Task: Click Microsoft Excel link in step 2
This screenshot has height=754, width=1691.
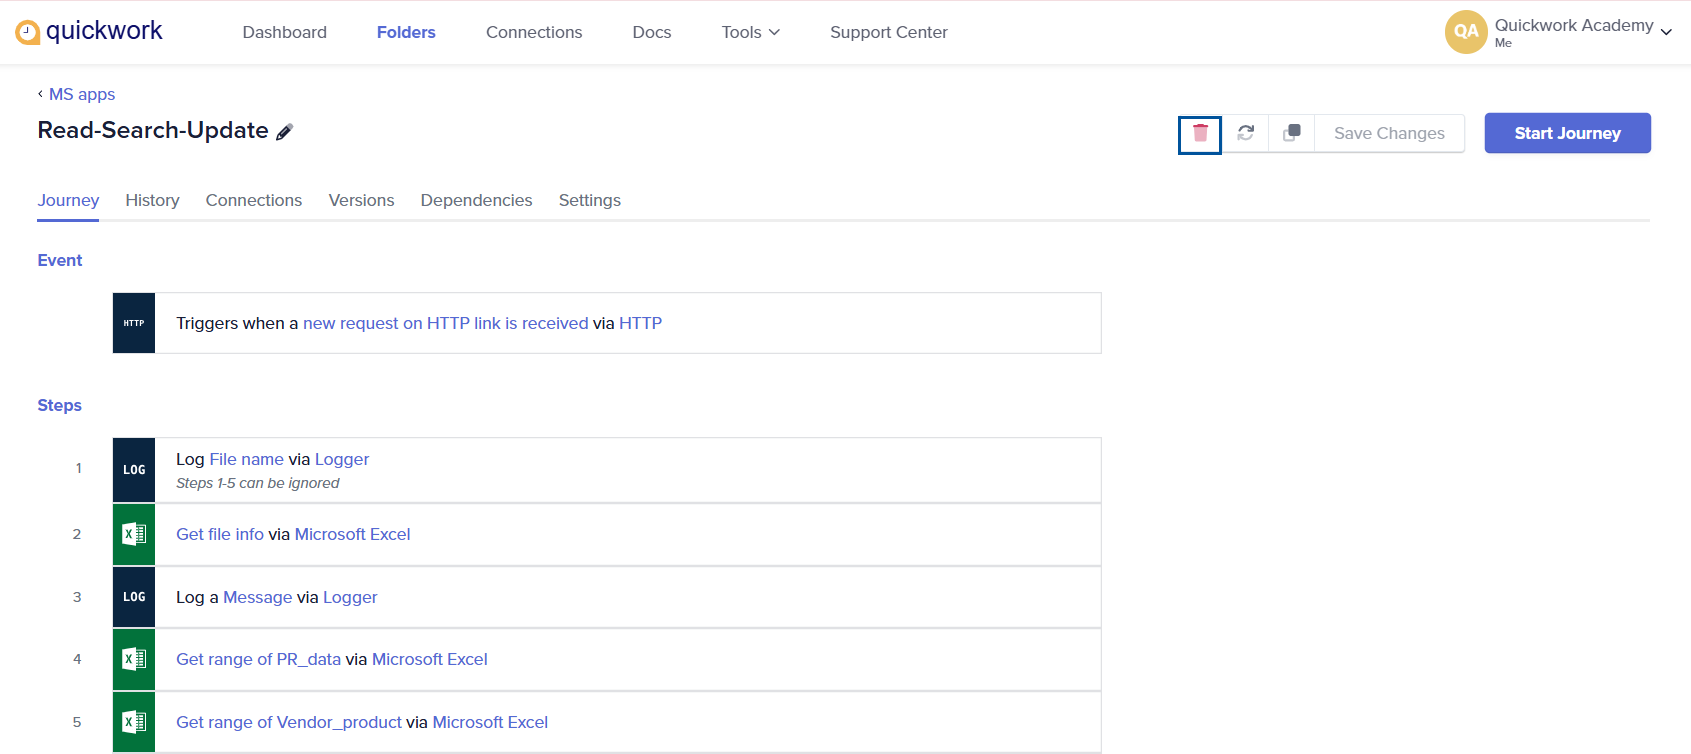Action: 352,534
